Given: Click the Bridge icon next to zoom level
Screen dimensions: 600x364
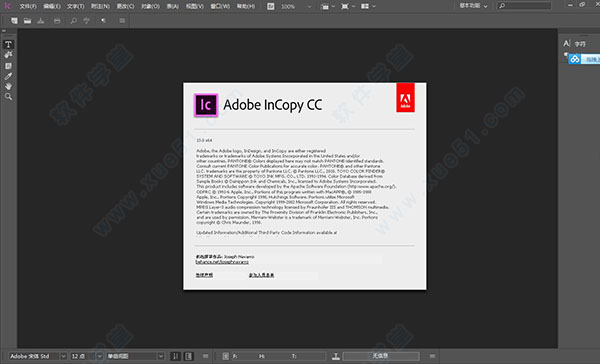Looking at the screenshot, I should 271,6.
